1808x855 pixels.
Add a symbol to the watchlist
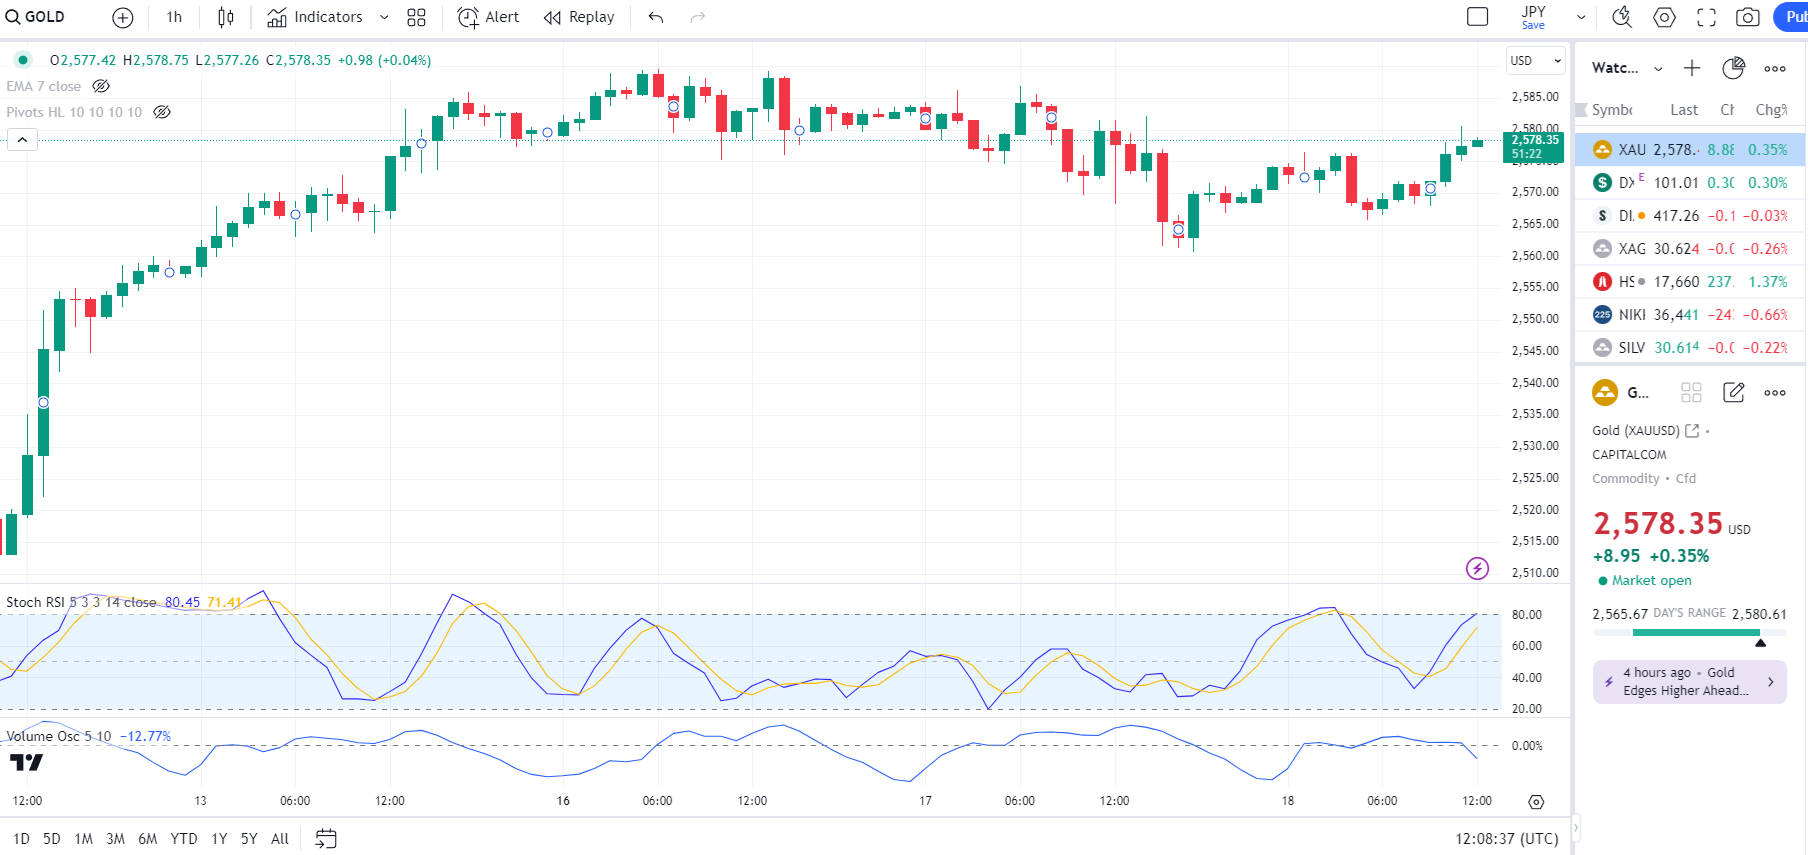pyautogui.click(x=1691, y=68)
